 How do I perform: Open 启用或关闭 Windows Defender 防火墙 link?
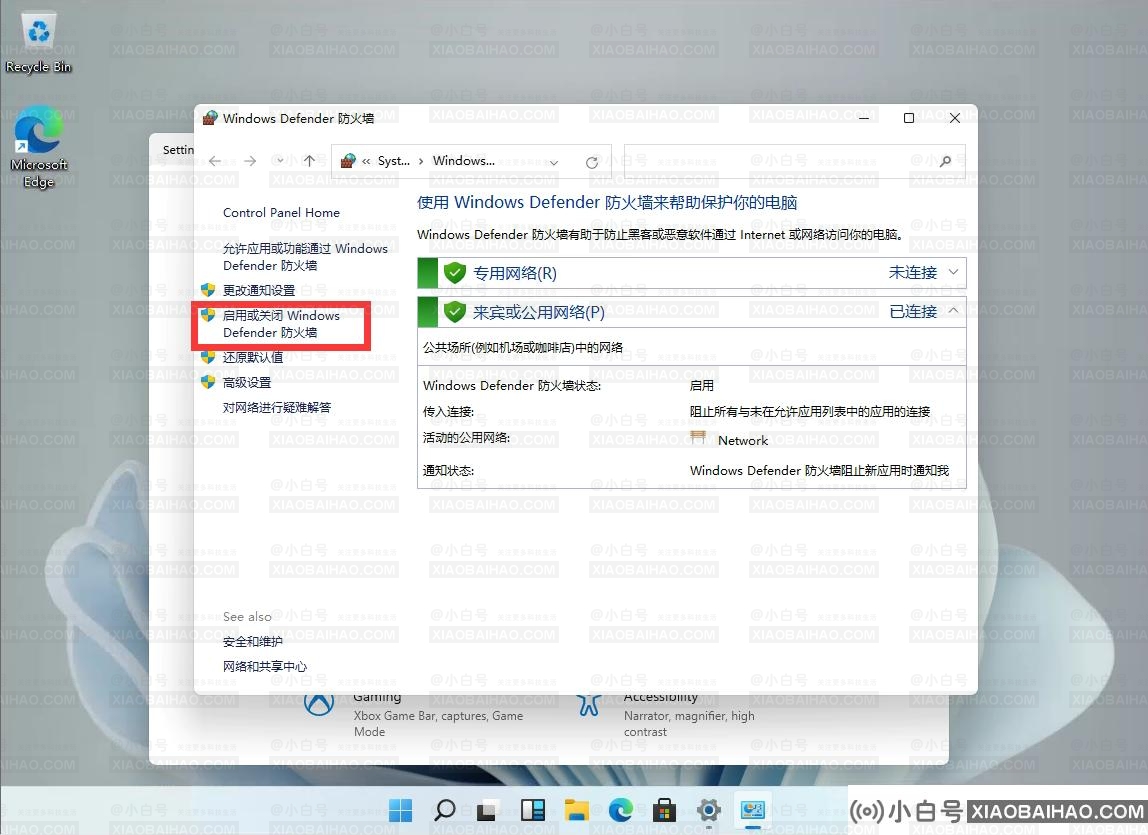tap(281, 324)
